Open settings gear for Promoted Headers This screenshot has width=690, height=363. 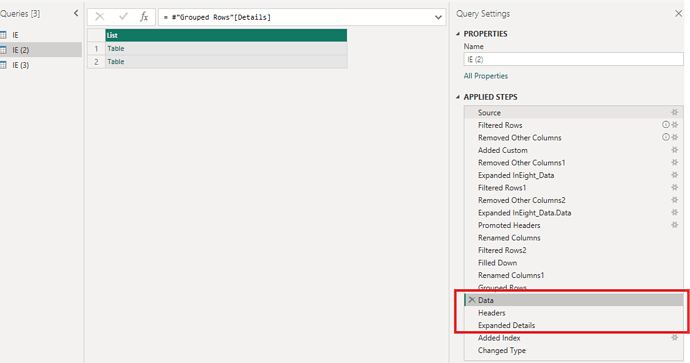(x=675, y=225)
